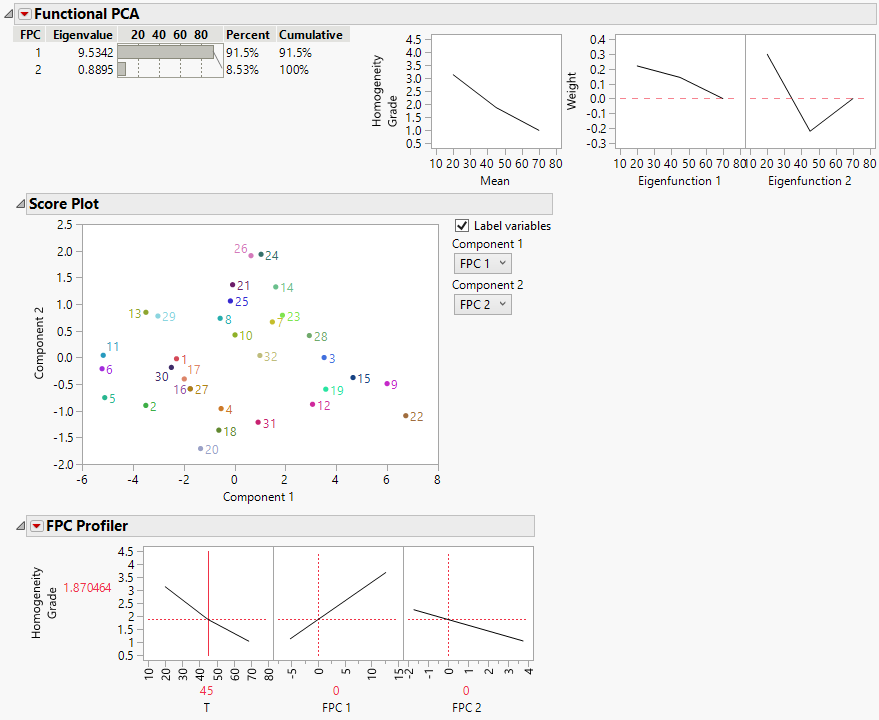Edit the T value 45 in profiler
This screenshot has height=720, width=879.
coord(206,691)
